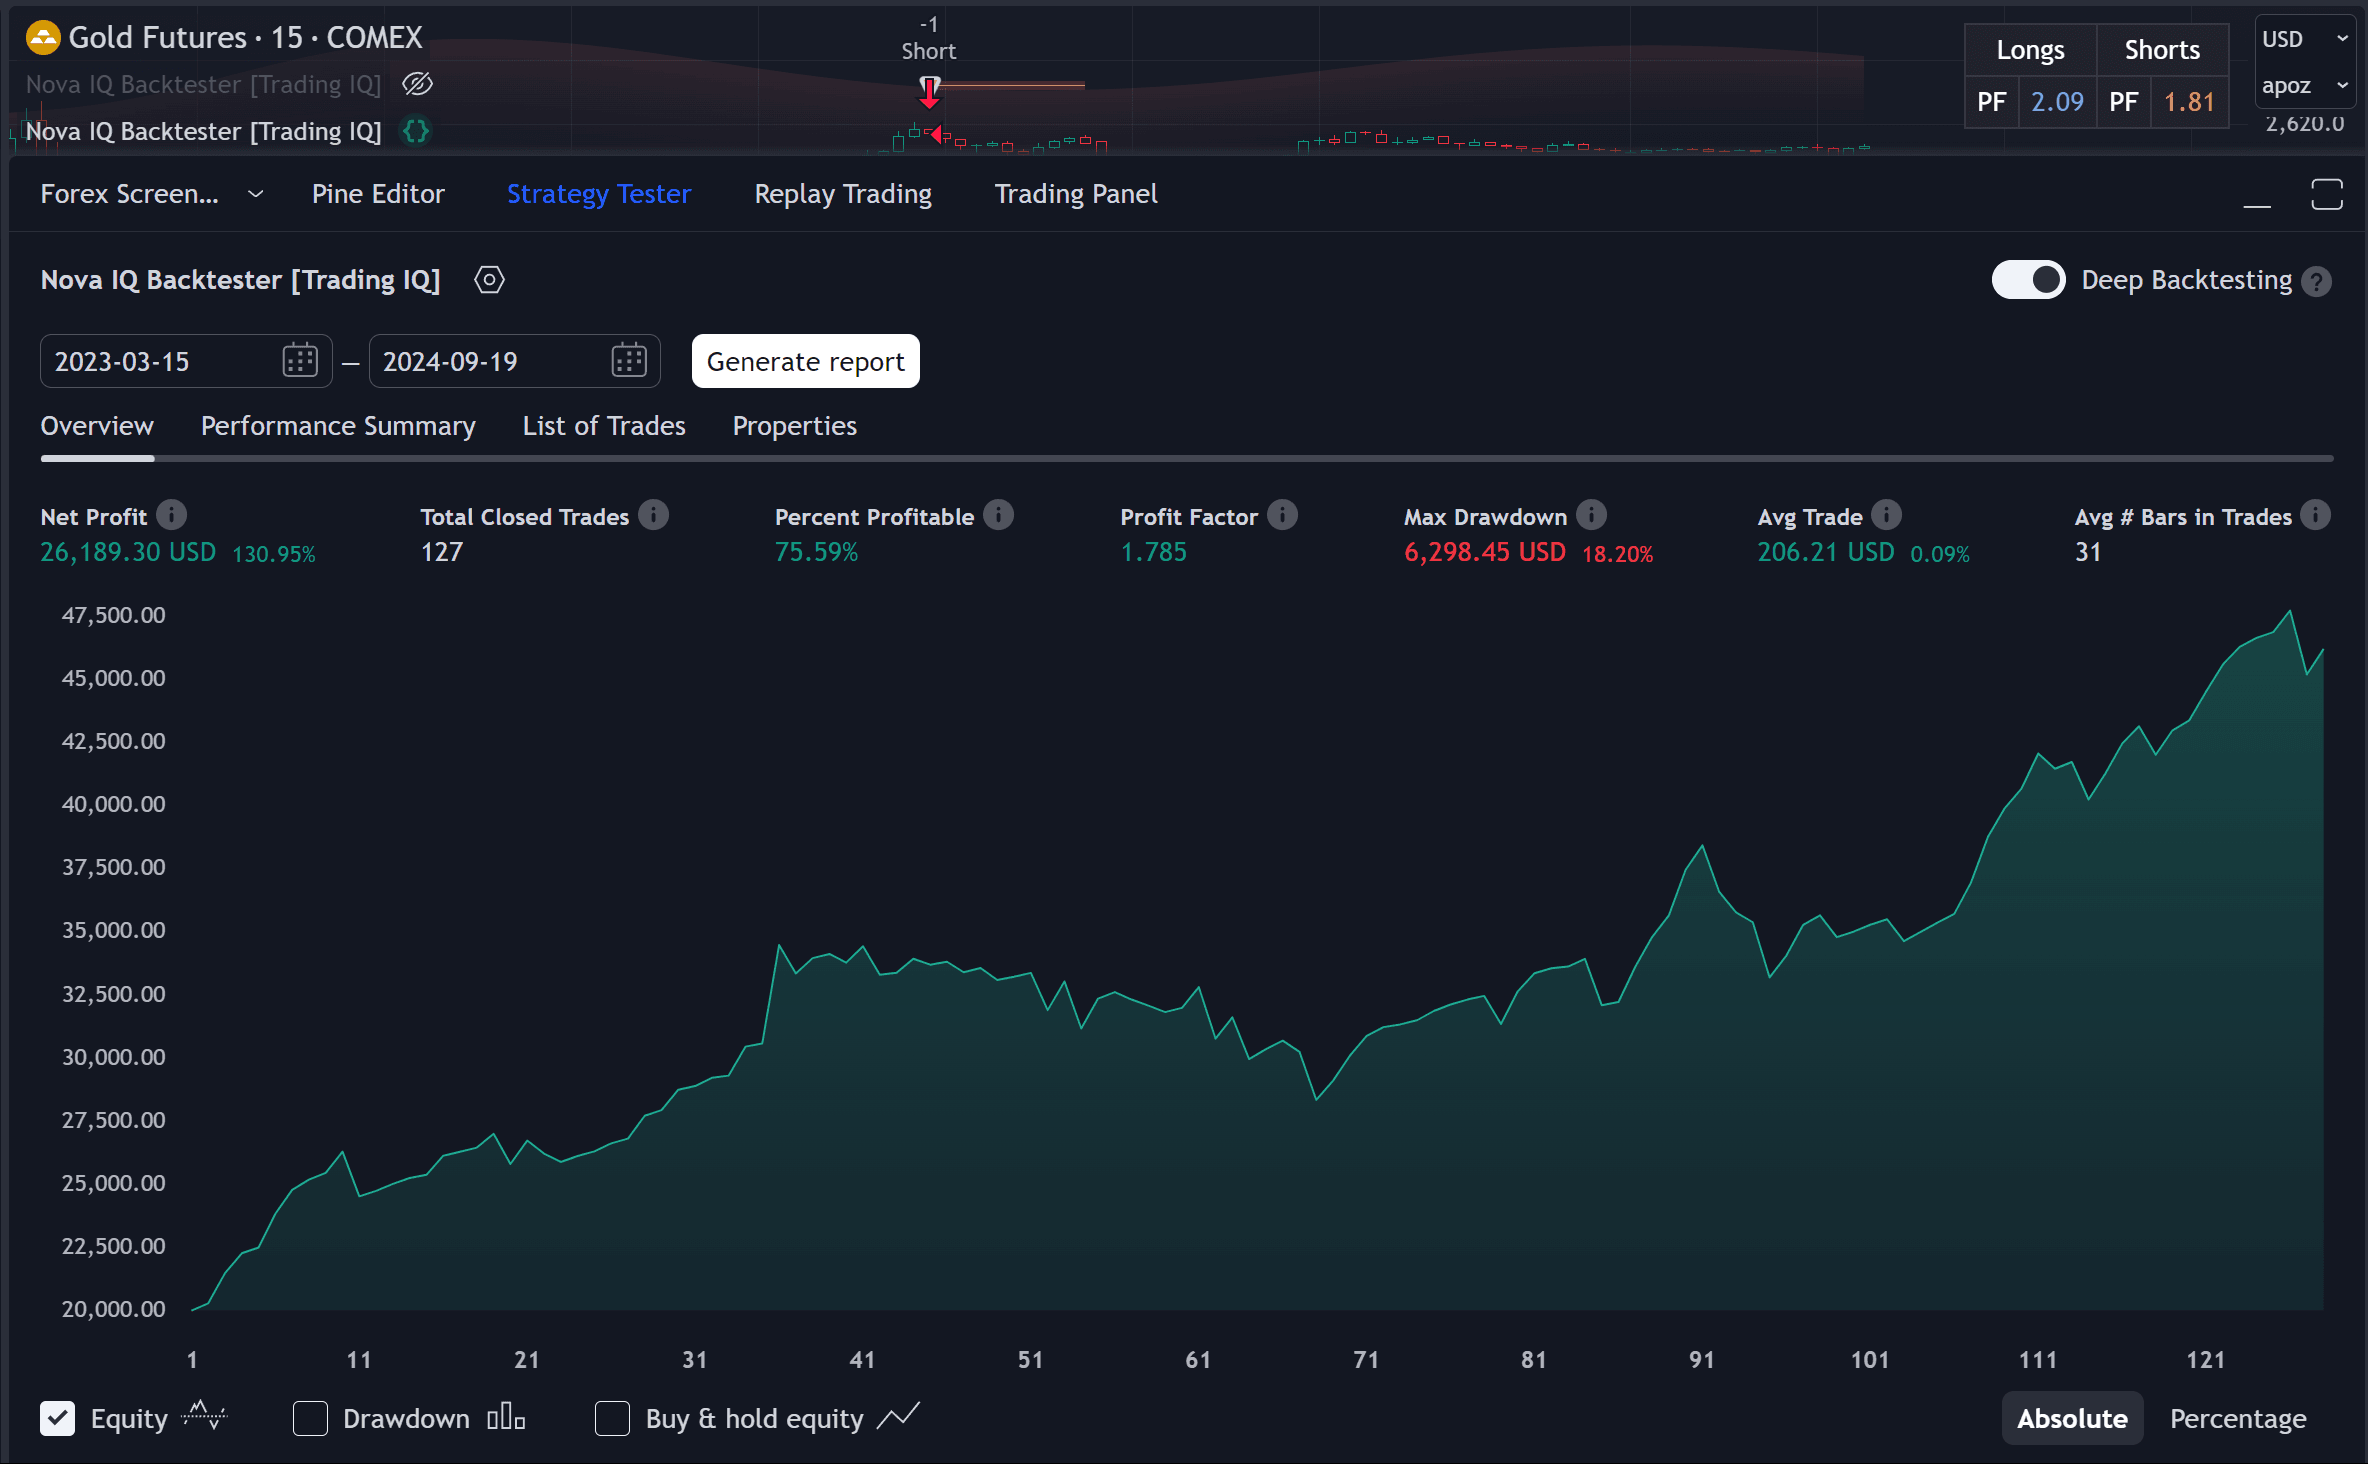Click the Buy & hold equity line icon
Screen dimensions: 2368x1464
[898, 1416]
